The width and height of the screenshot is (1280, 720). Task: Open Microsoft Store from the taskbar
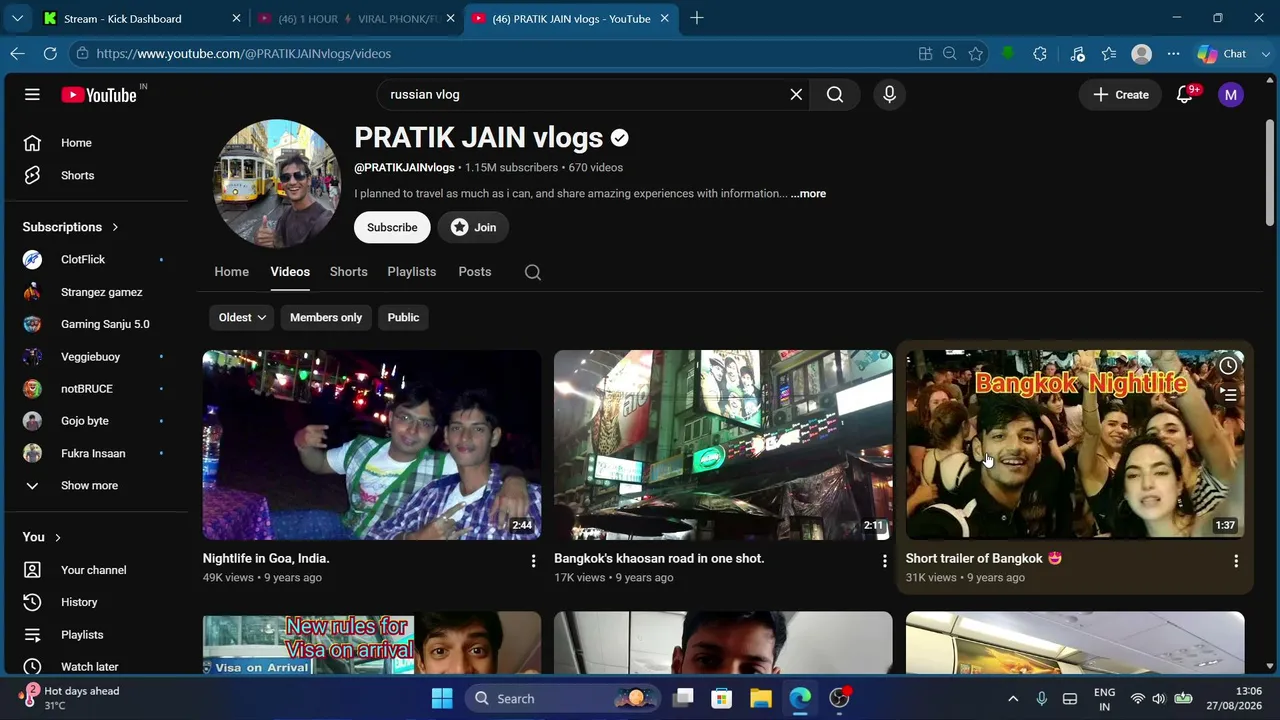click(x=721, y=698)
